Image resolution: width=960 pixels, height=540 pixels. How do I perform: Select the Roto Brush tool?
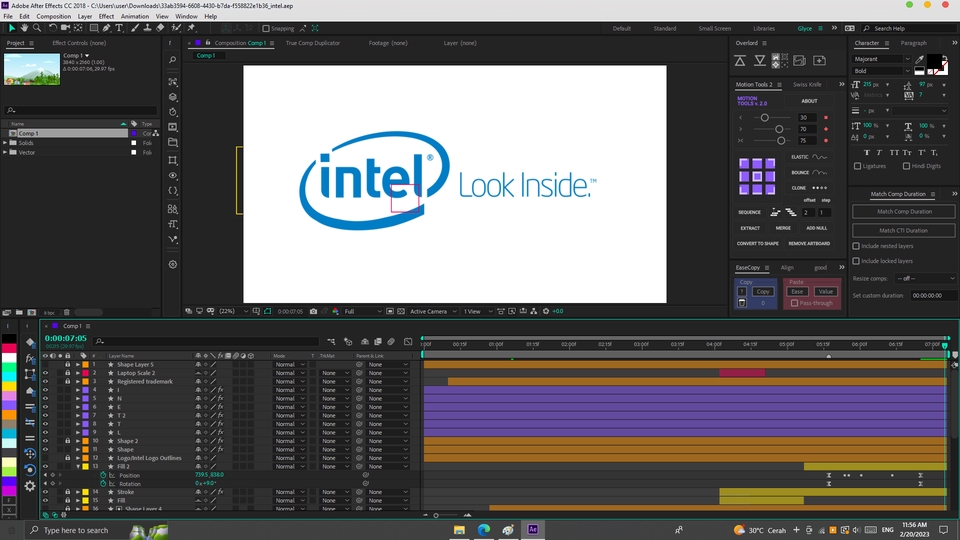pyautogui.click(x=176, y=28)
